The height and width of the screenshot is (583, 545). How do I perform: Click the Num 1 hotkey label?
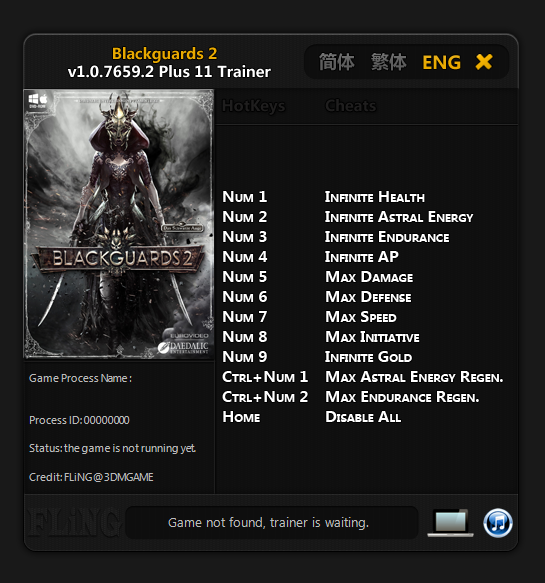tap(245, 197)
